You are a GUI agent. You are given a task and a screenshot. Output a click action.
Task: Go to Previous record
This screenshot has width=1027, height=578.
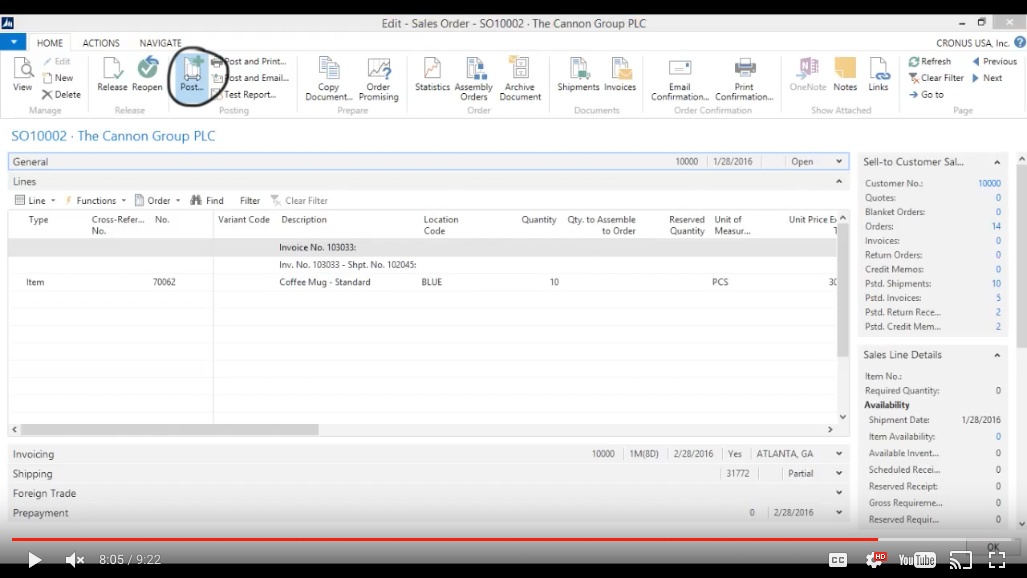[x=994, y=61]
